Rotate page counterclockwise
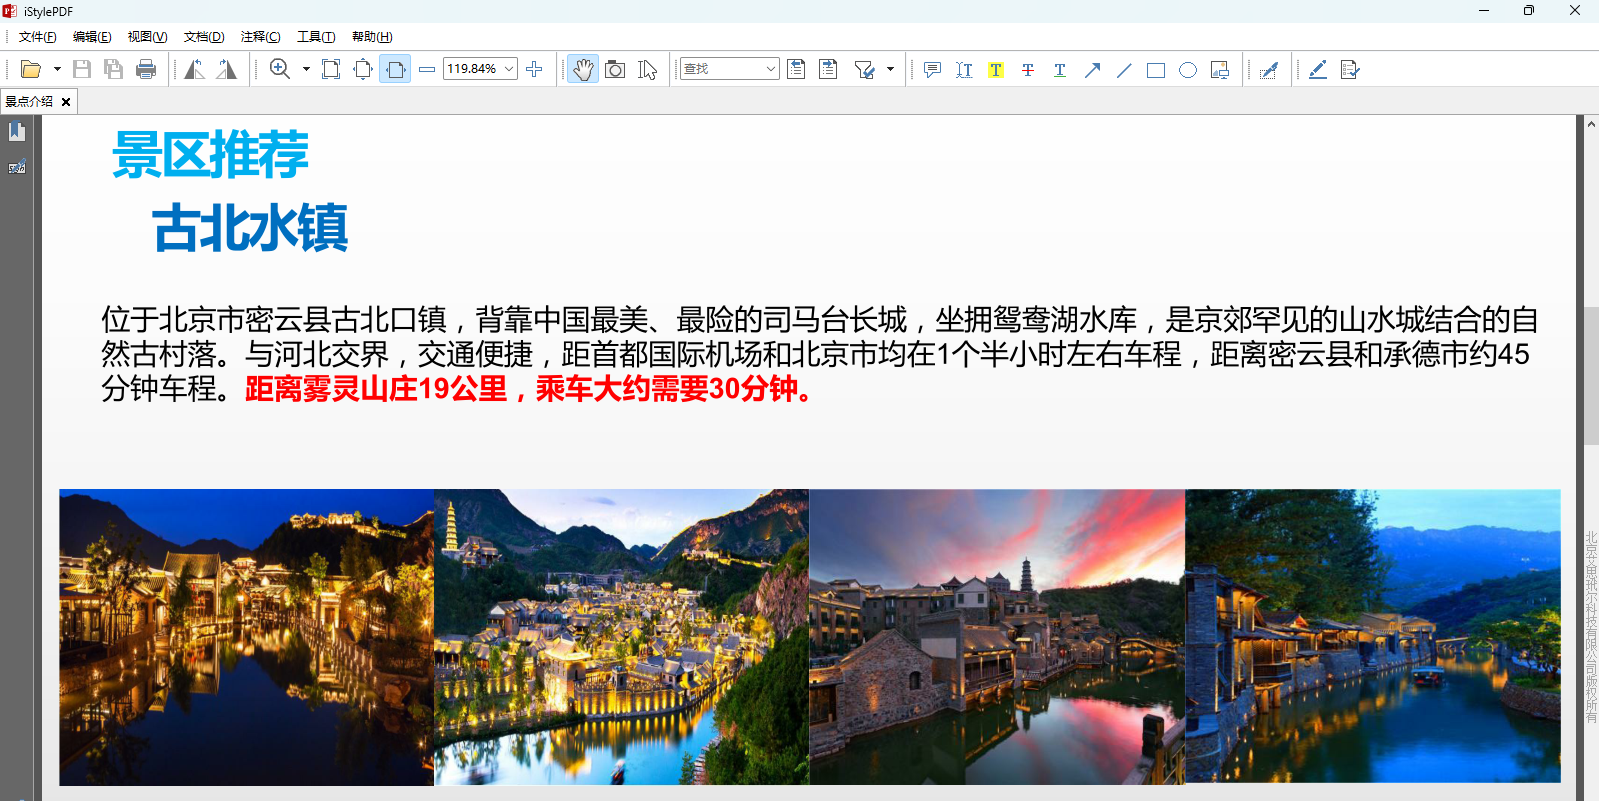The width and height of the screenshot is (1599, 801). (x=195, y=69)
